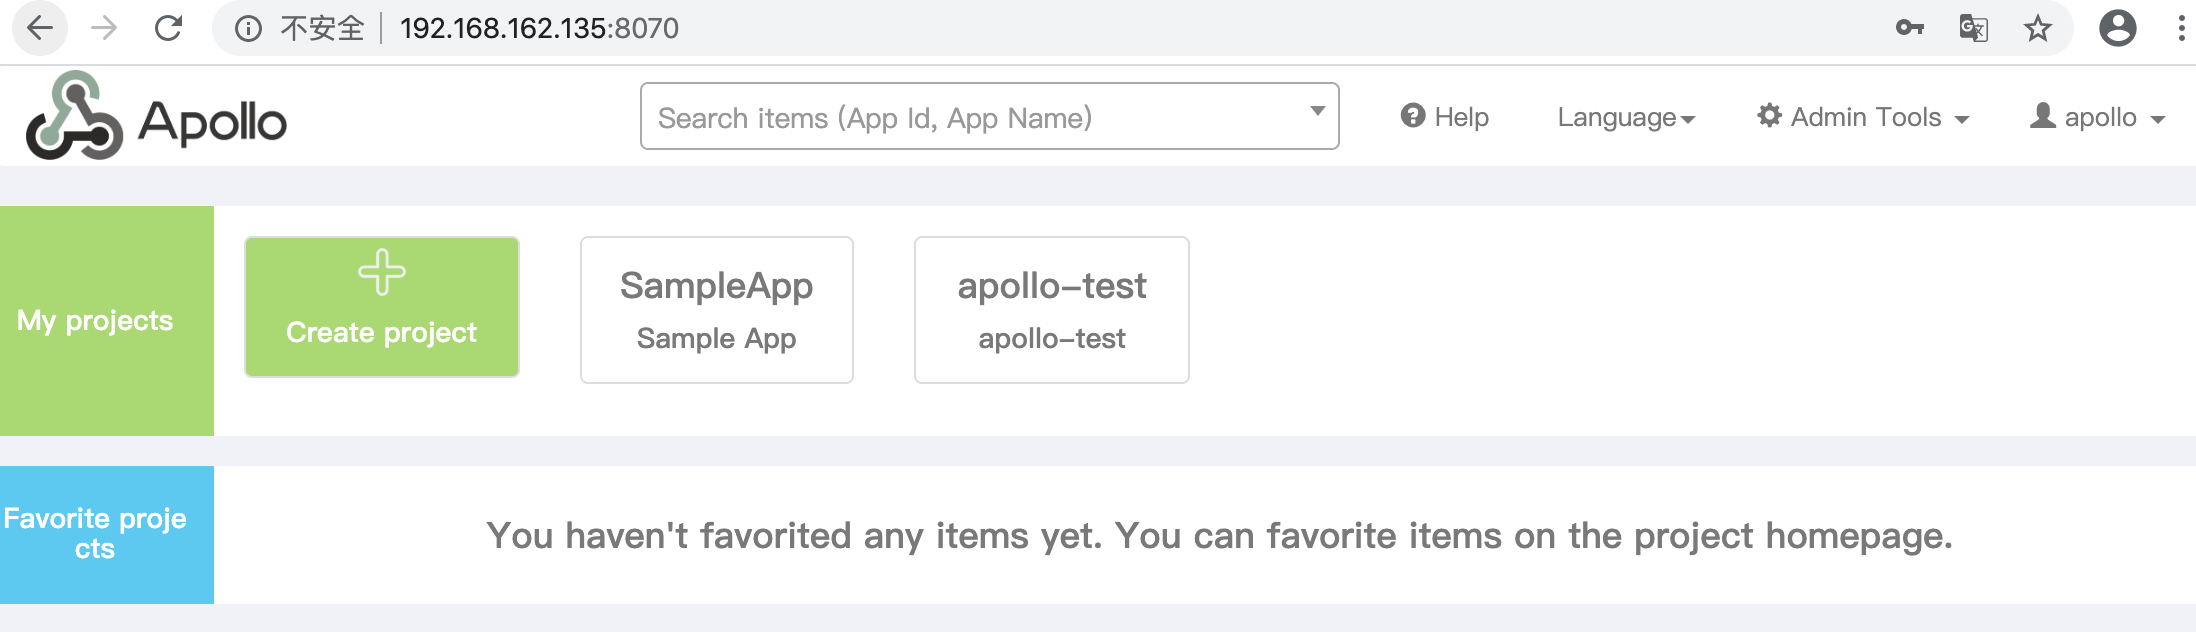Bookmark this page with the star icon
The width and height of the screenshot is (2196, 632).
(x=2037, y=28)
